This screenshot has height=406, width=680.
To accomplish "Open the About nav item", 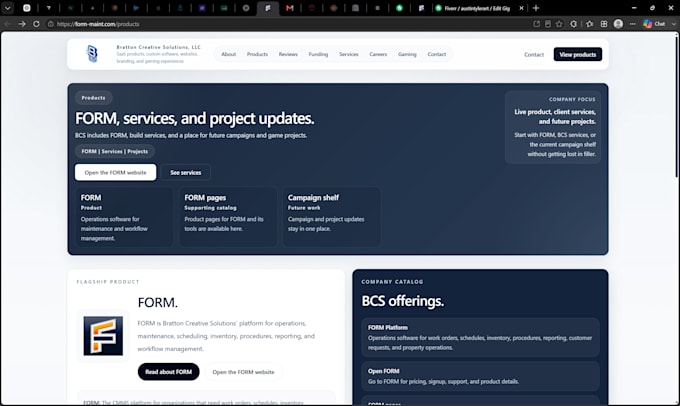I will click(x=229, y=54).
